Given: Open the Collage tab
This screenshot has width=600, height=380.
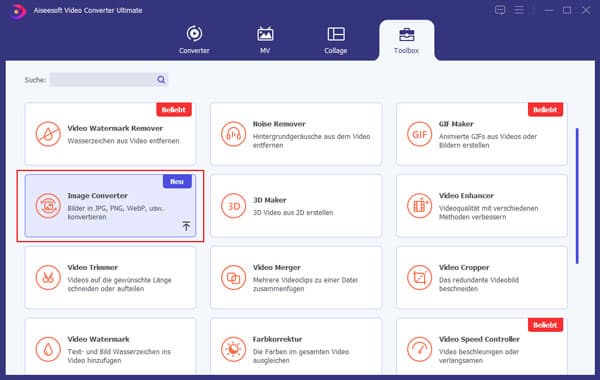Looking at the screenshot, I should pos(336,40).
